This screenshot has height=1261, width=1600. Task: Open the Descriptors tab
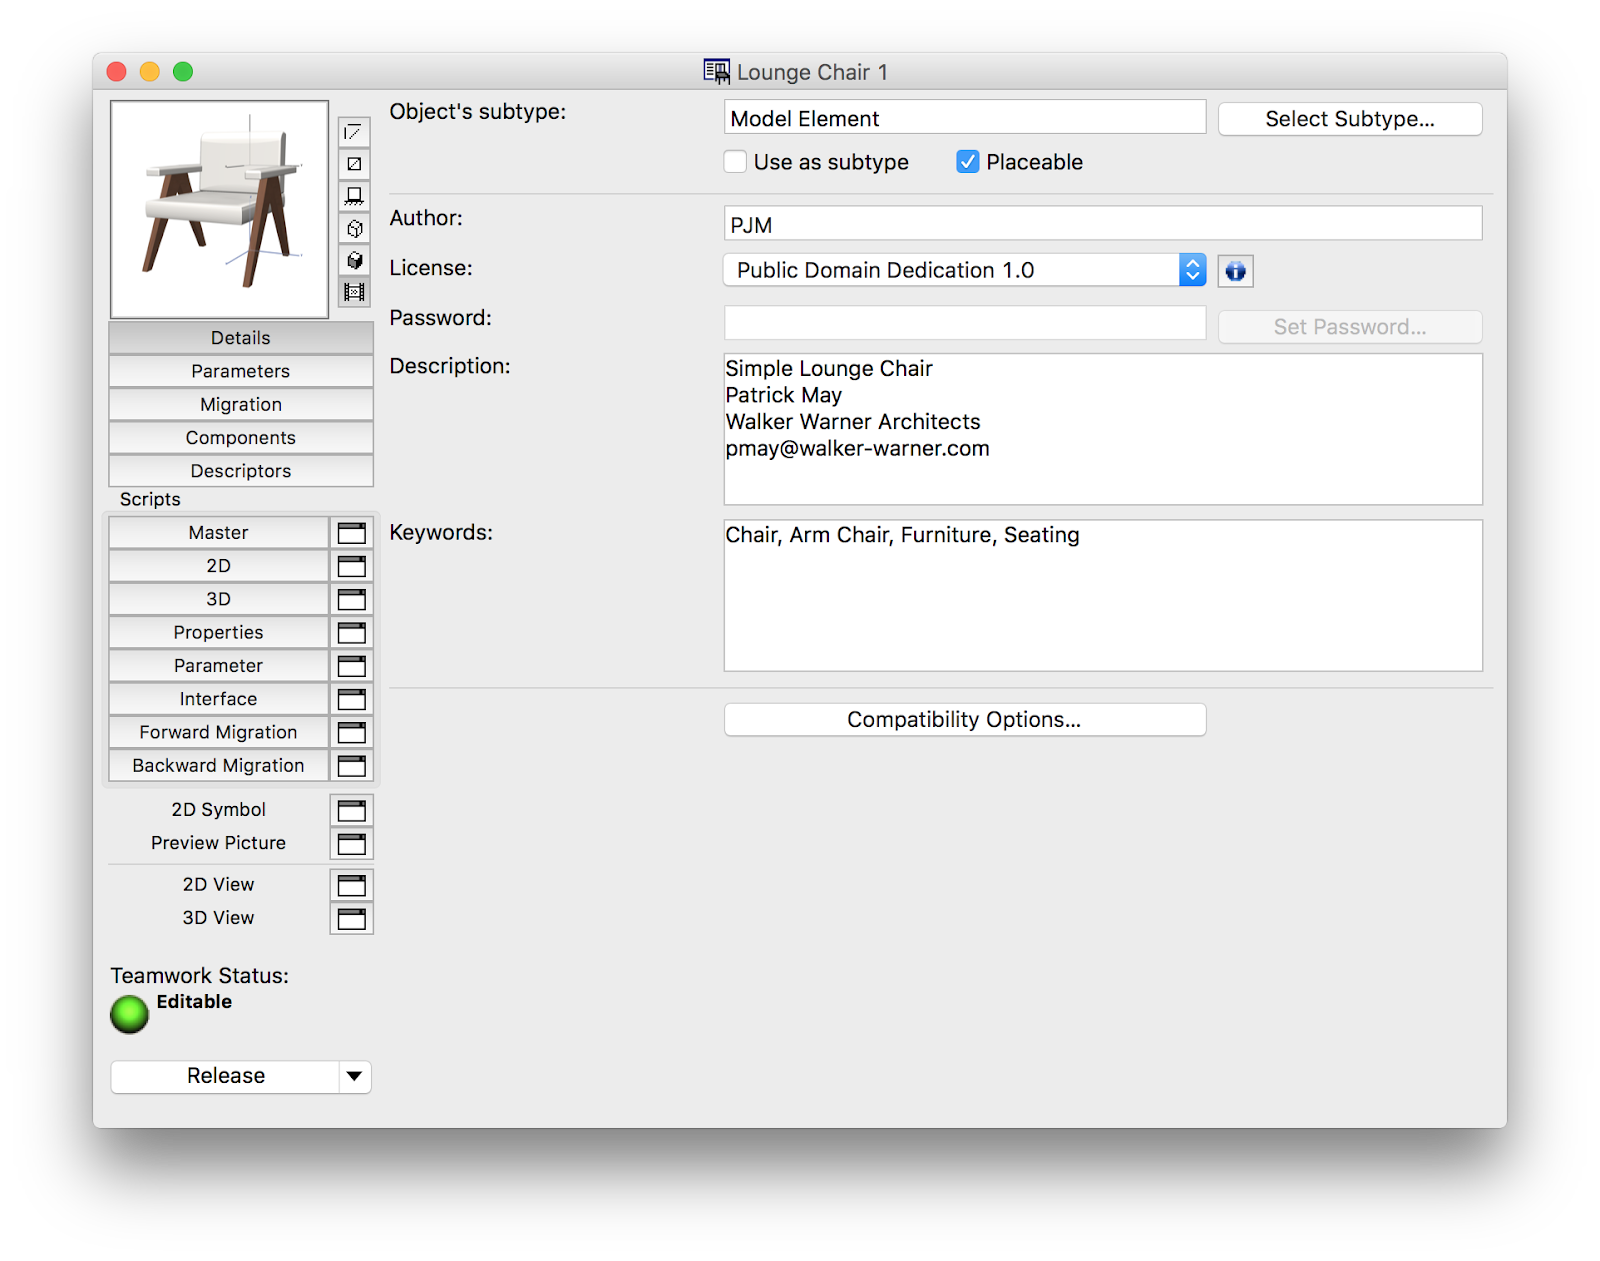(241, 471)
